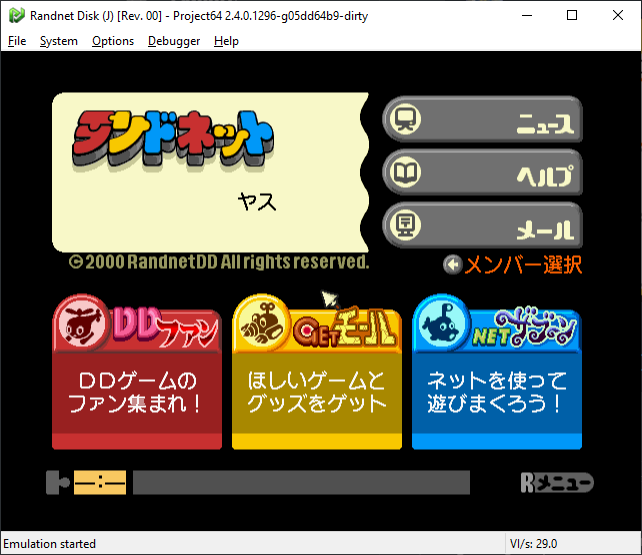Click the gray progress bar at bottom
The image size is (642, 555).
[301, 483]
